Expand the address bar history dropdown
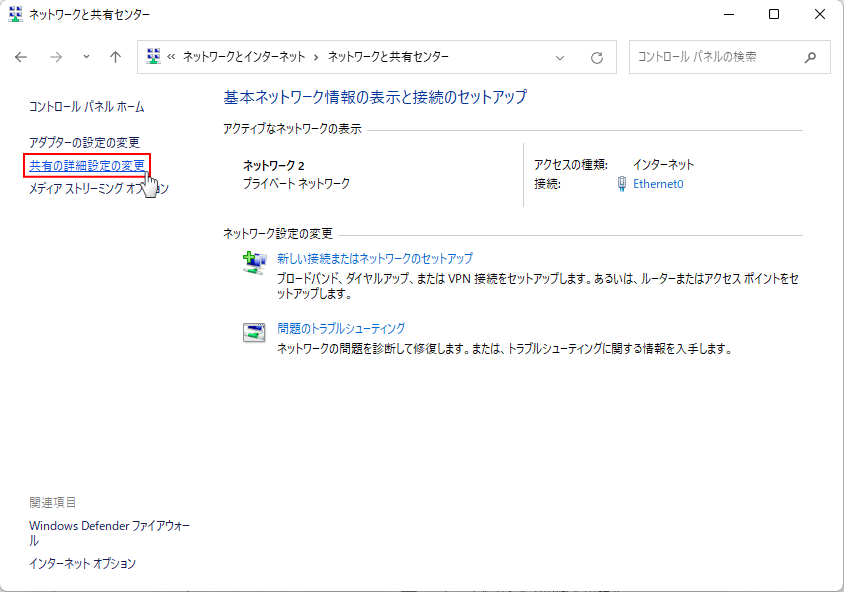The height and width of the screenshot is (592, 844). pyautogui.click(x=560, y=58)
